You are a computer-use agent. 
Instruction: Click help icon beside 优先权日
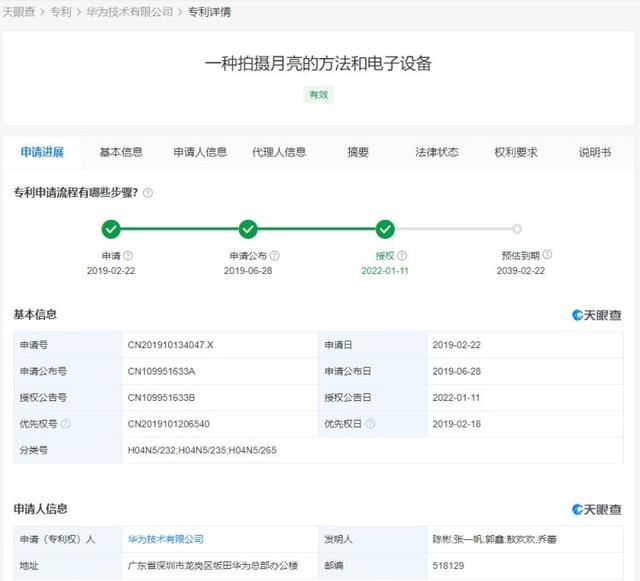point(370,424)
